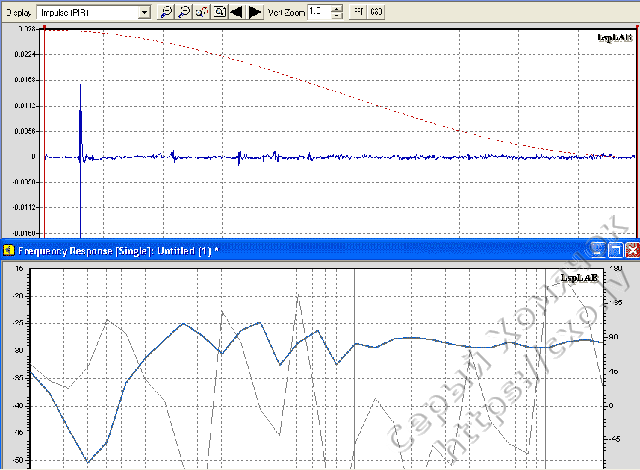Click the Vert Zoom value field
The image size is (640, 470).
click(317, 12)
